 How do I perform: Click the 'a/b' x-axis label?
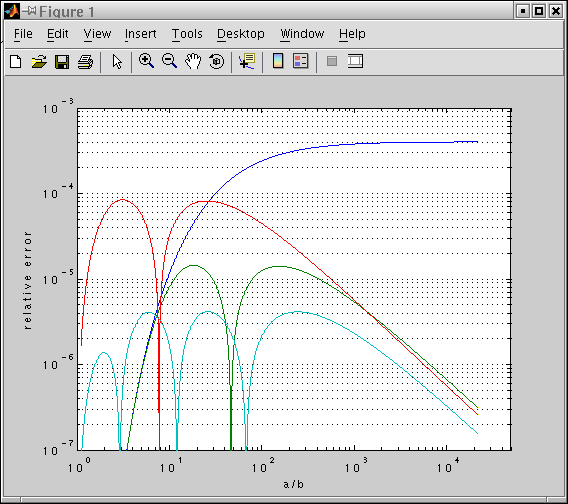[293, 484]
